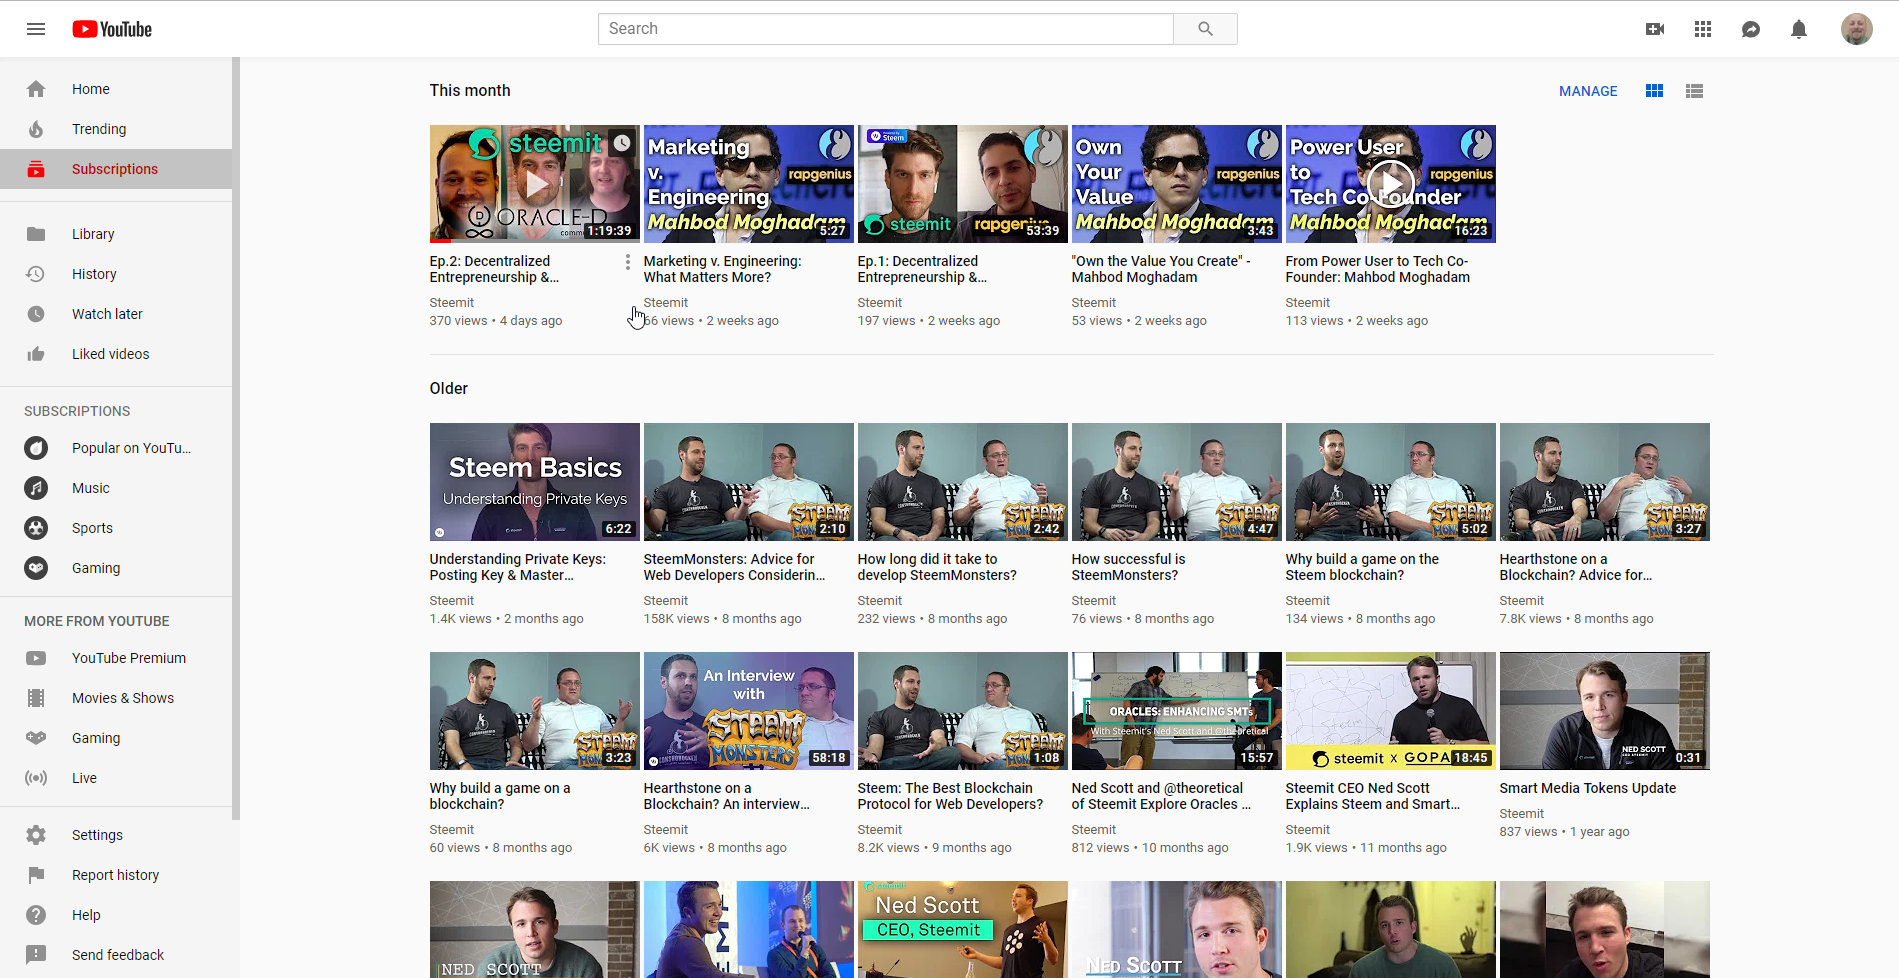
Task: Click the Movies & Shows film icon
Action: tap(36, 698)
